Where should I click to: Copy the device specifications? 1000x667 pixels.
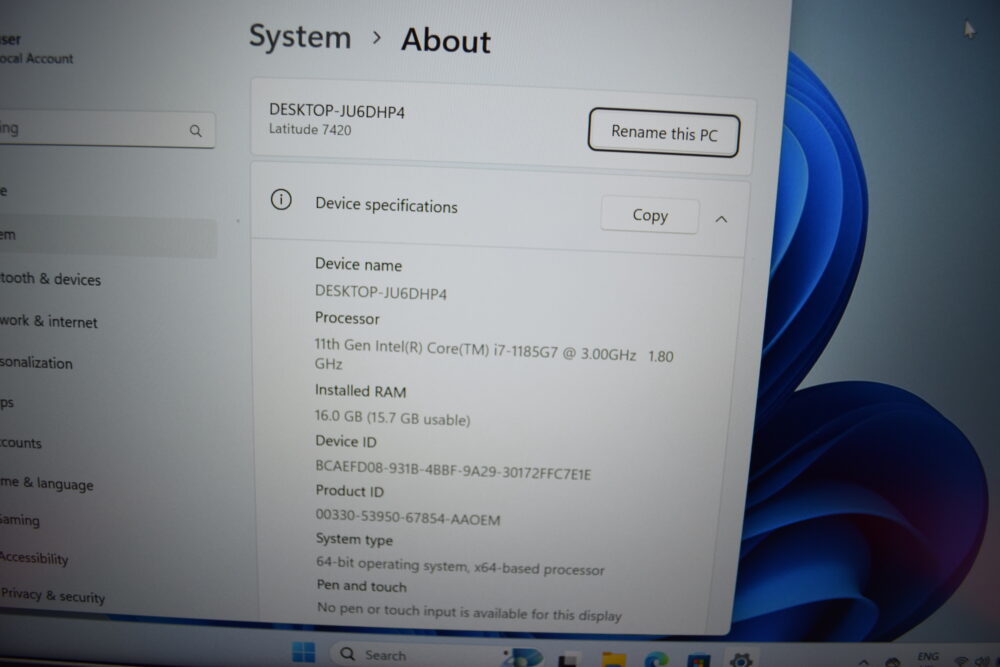pos(650,216)
